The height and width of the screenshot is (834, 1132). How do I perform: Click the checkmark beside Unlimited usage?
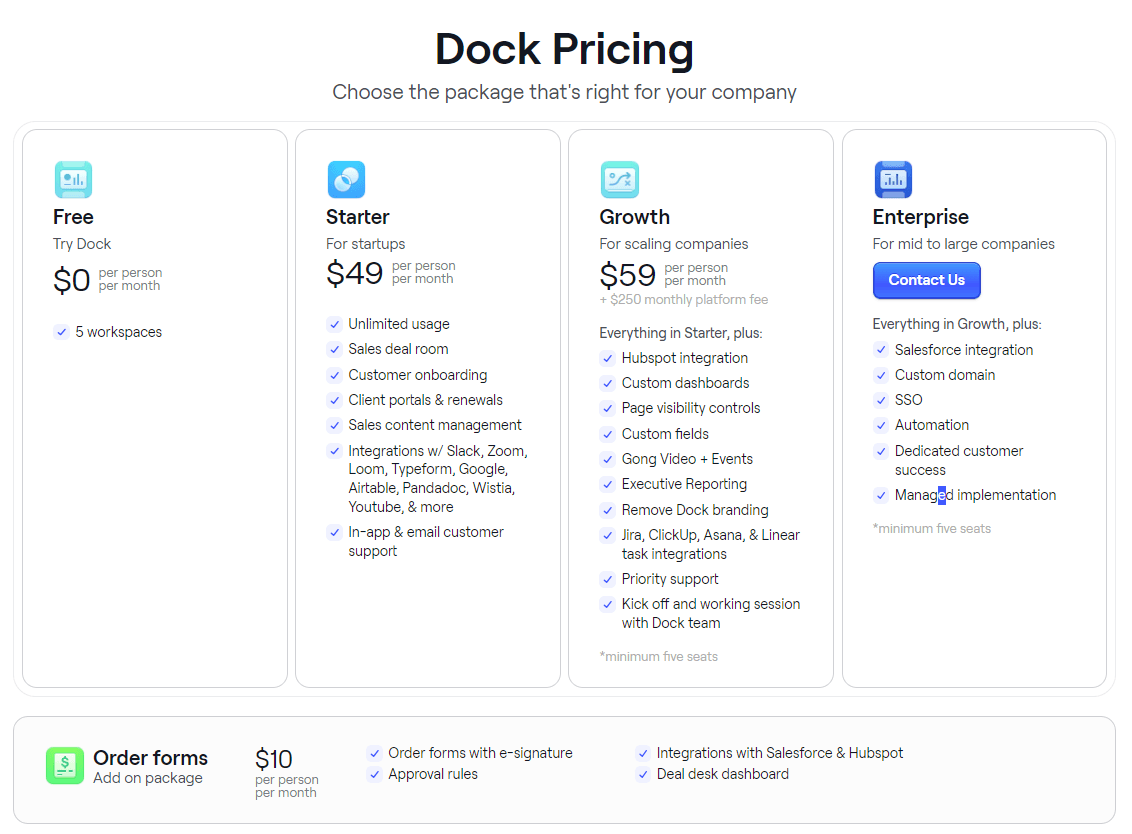tap(334, 324)
